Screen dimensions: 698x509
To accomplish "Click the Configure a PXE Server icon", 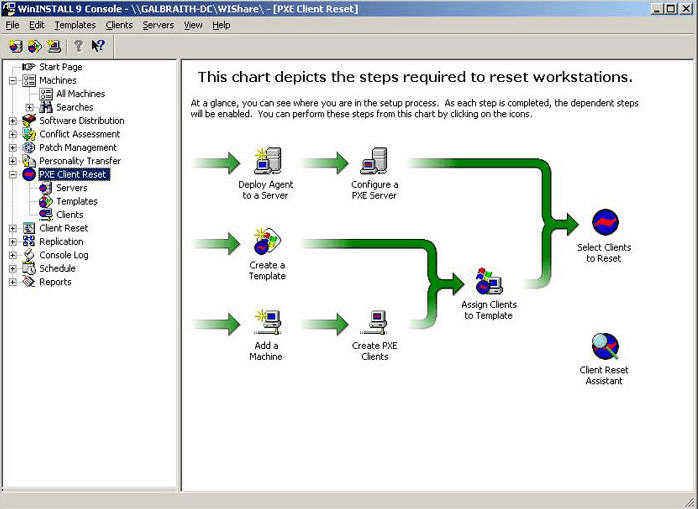I will point(373,160).
